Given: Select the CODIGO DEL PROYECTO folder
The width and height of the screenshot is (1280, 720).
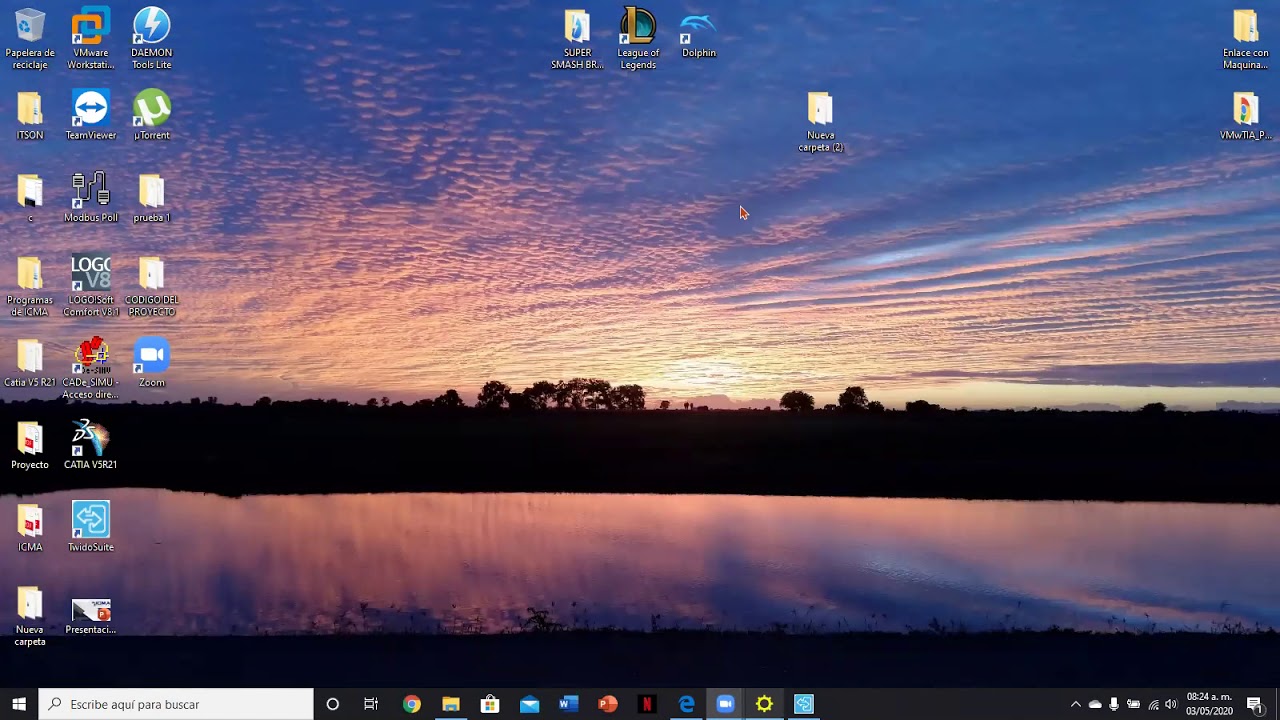Looking at the screenshot, I should 152,287.
